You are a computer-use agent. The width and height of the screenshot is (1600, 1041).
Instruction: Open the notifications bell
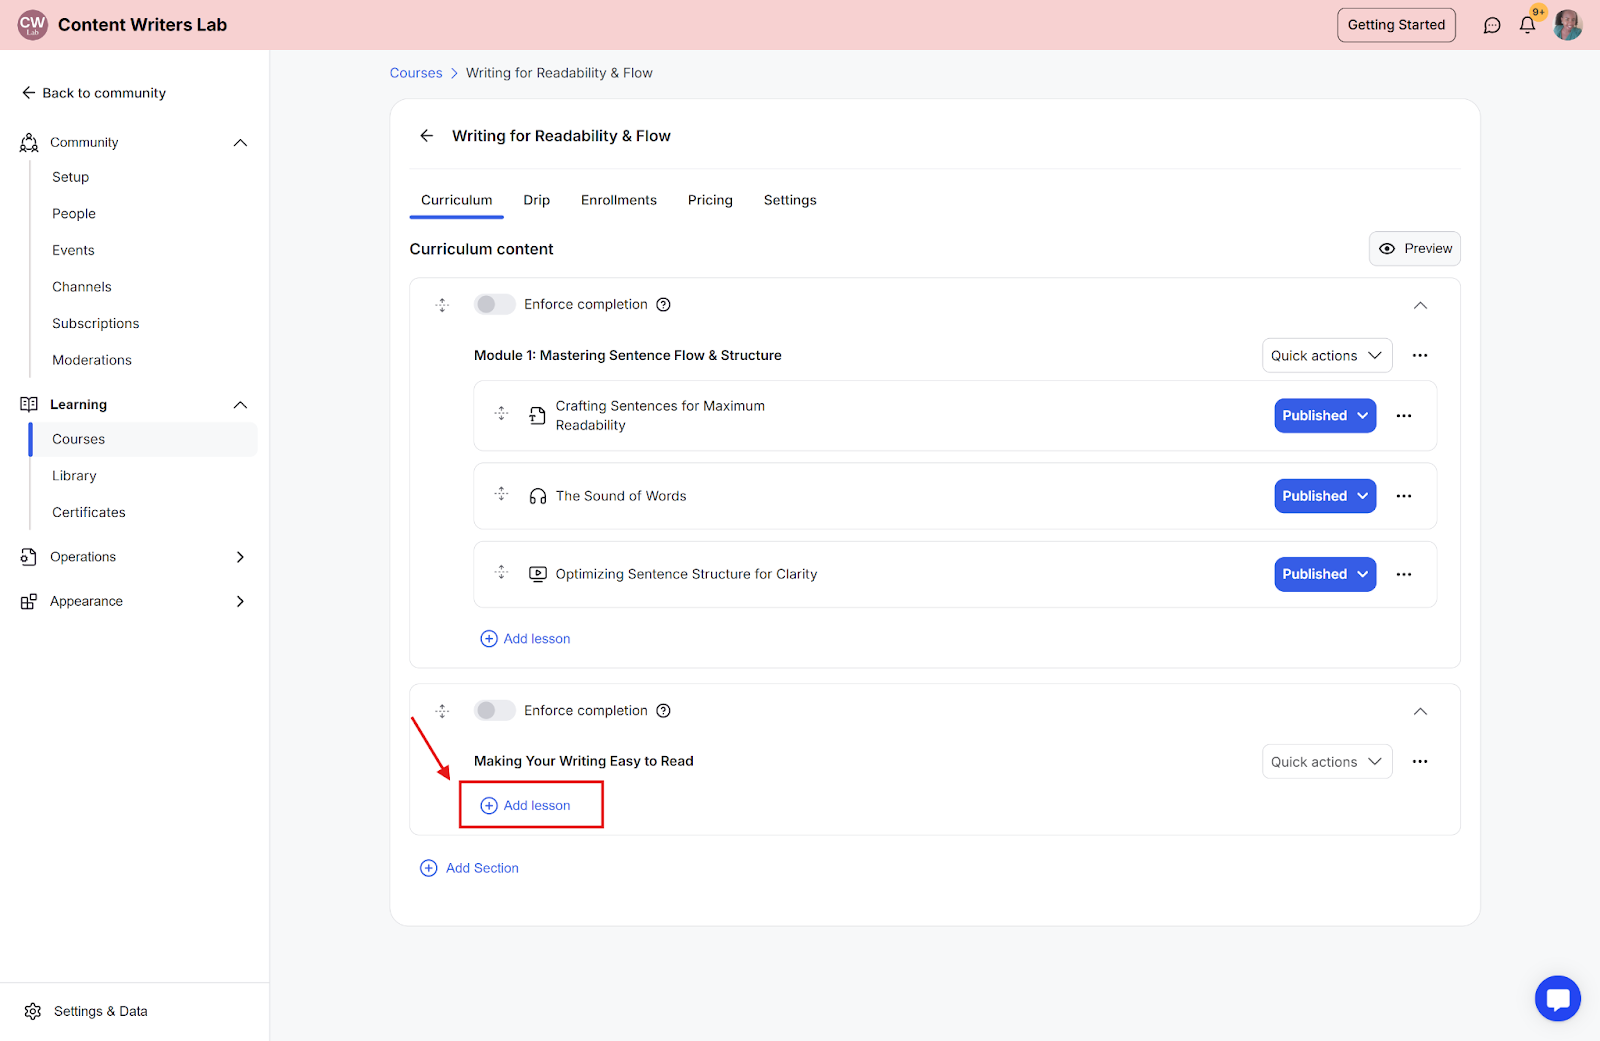click(x=1527, y=25)
